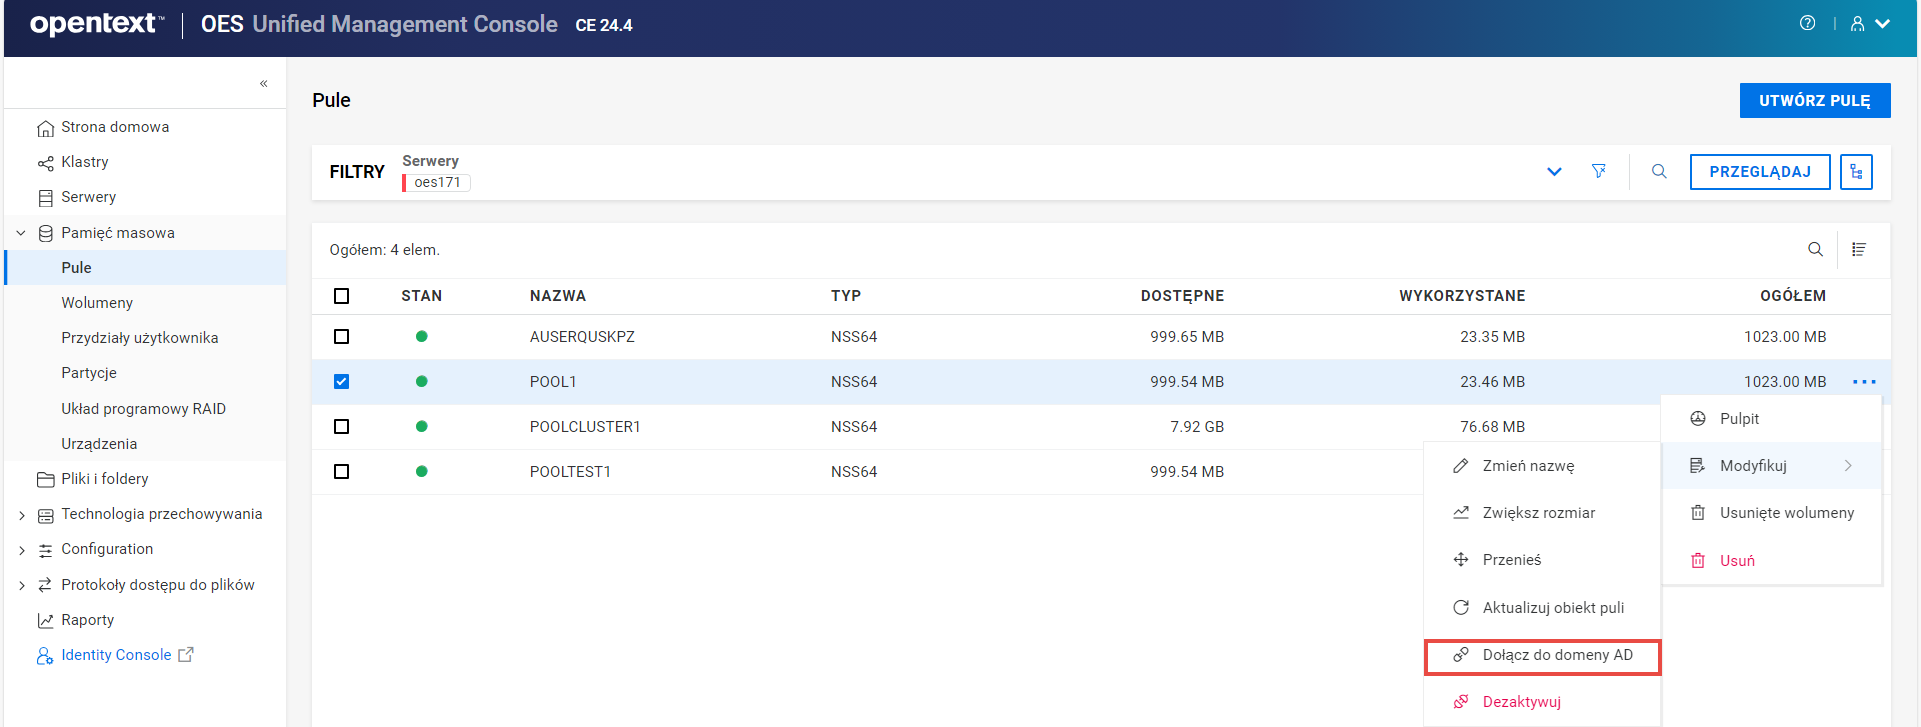1921x727 pixels.
Task: Click the filter funnel icon
Action: [1599, 171]
